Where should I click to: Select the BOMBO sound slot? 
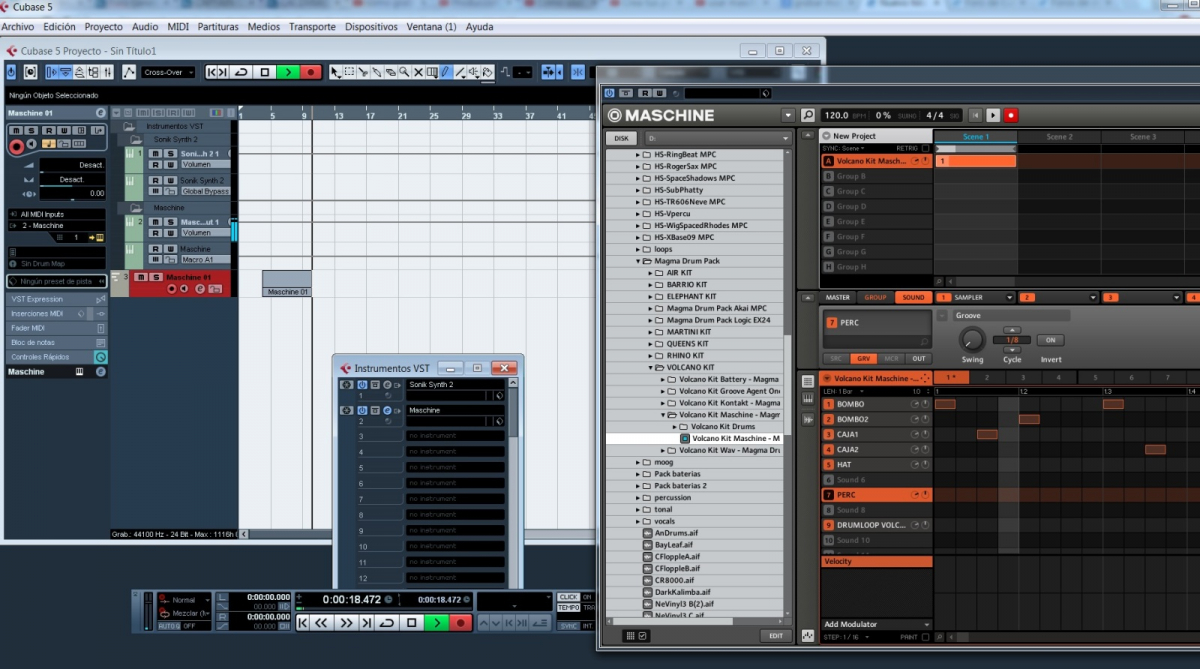pos(876,404)
